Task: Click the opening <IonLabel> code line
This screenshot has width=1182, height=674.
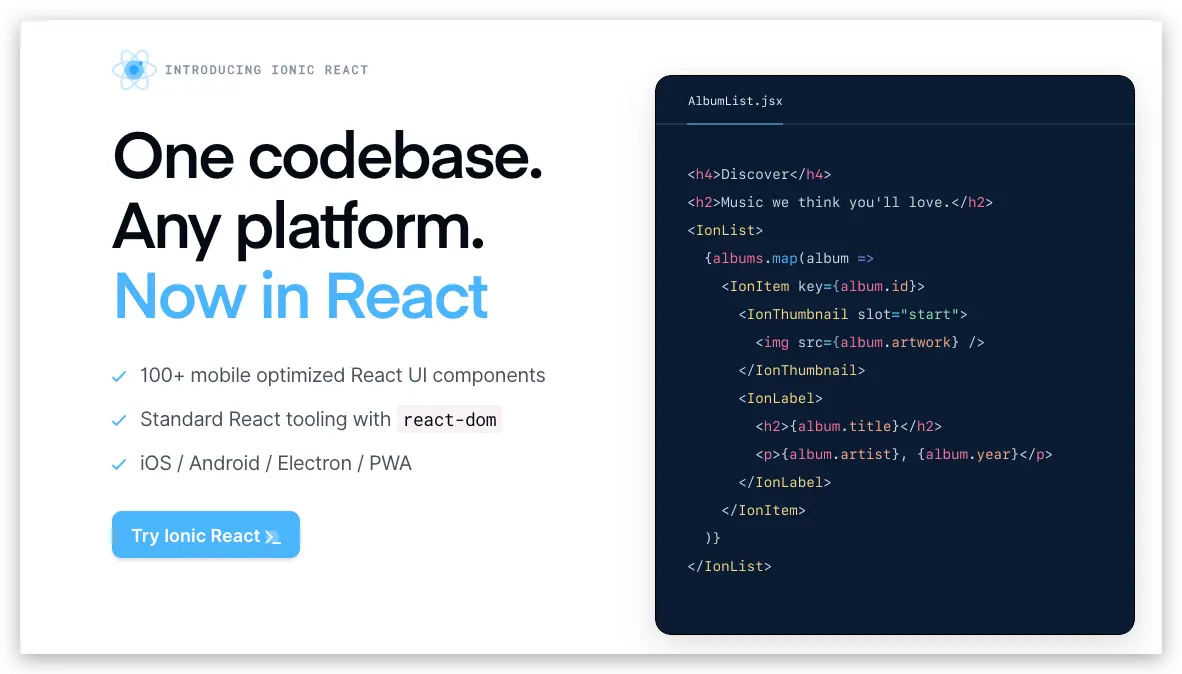Action: click(x=780, y=398)
